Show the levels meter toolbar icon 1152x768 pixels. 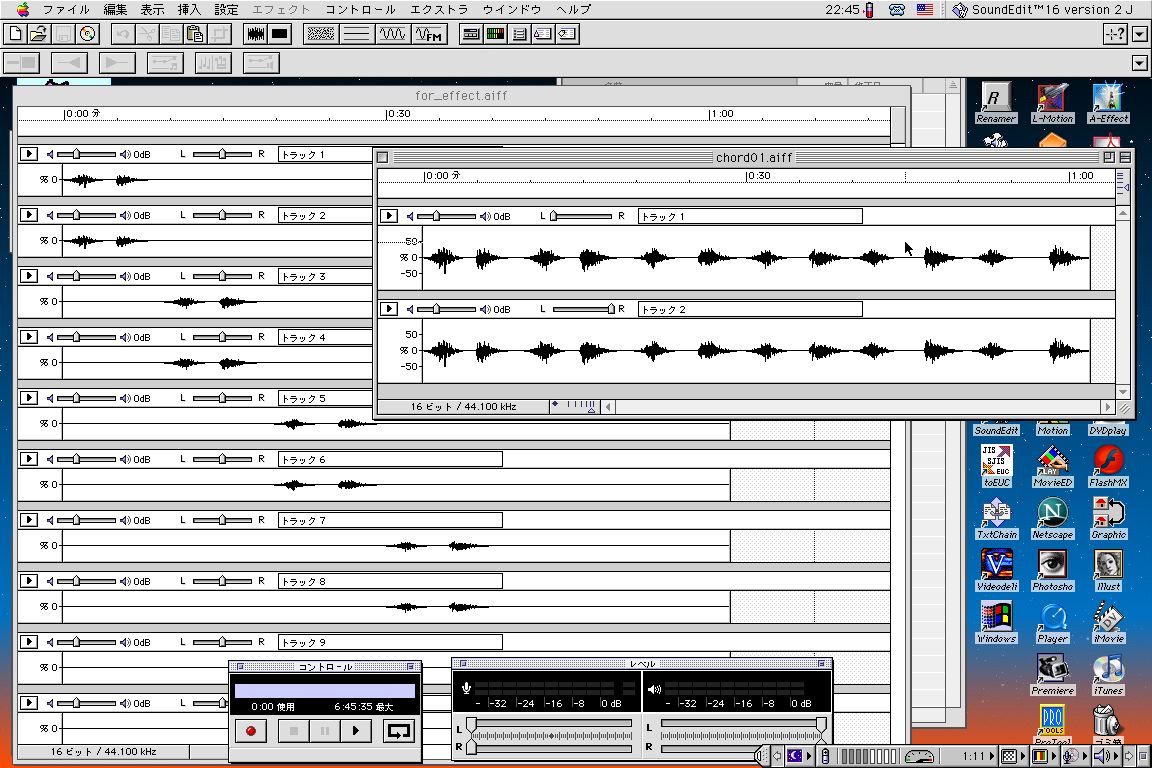pos(495,34)
